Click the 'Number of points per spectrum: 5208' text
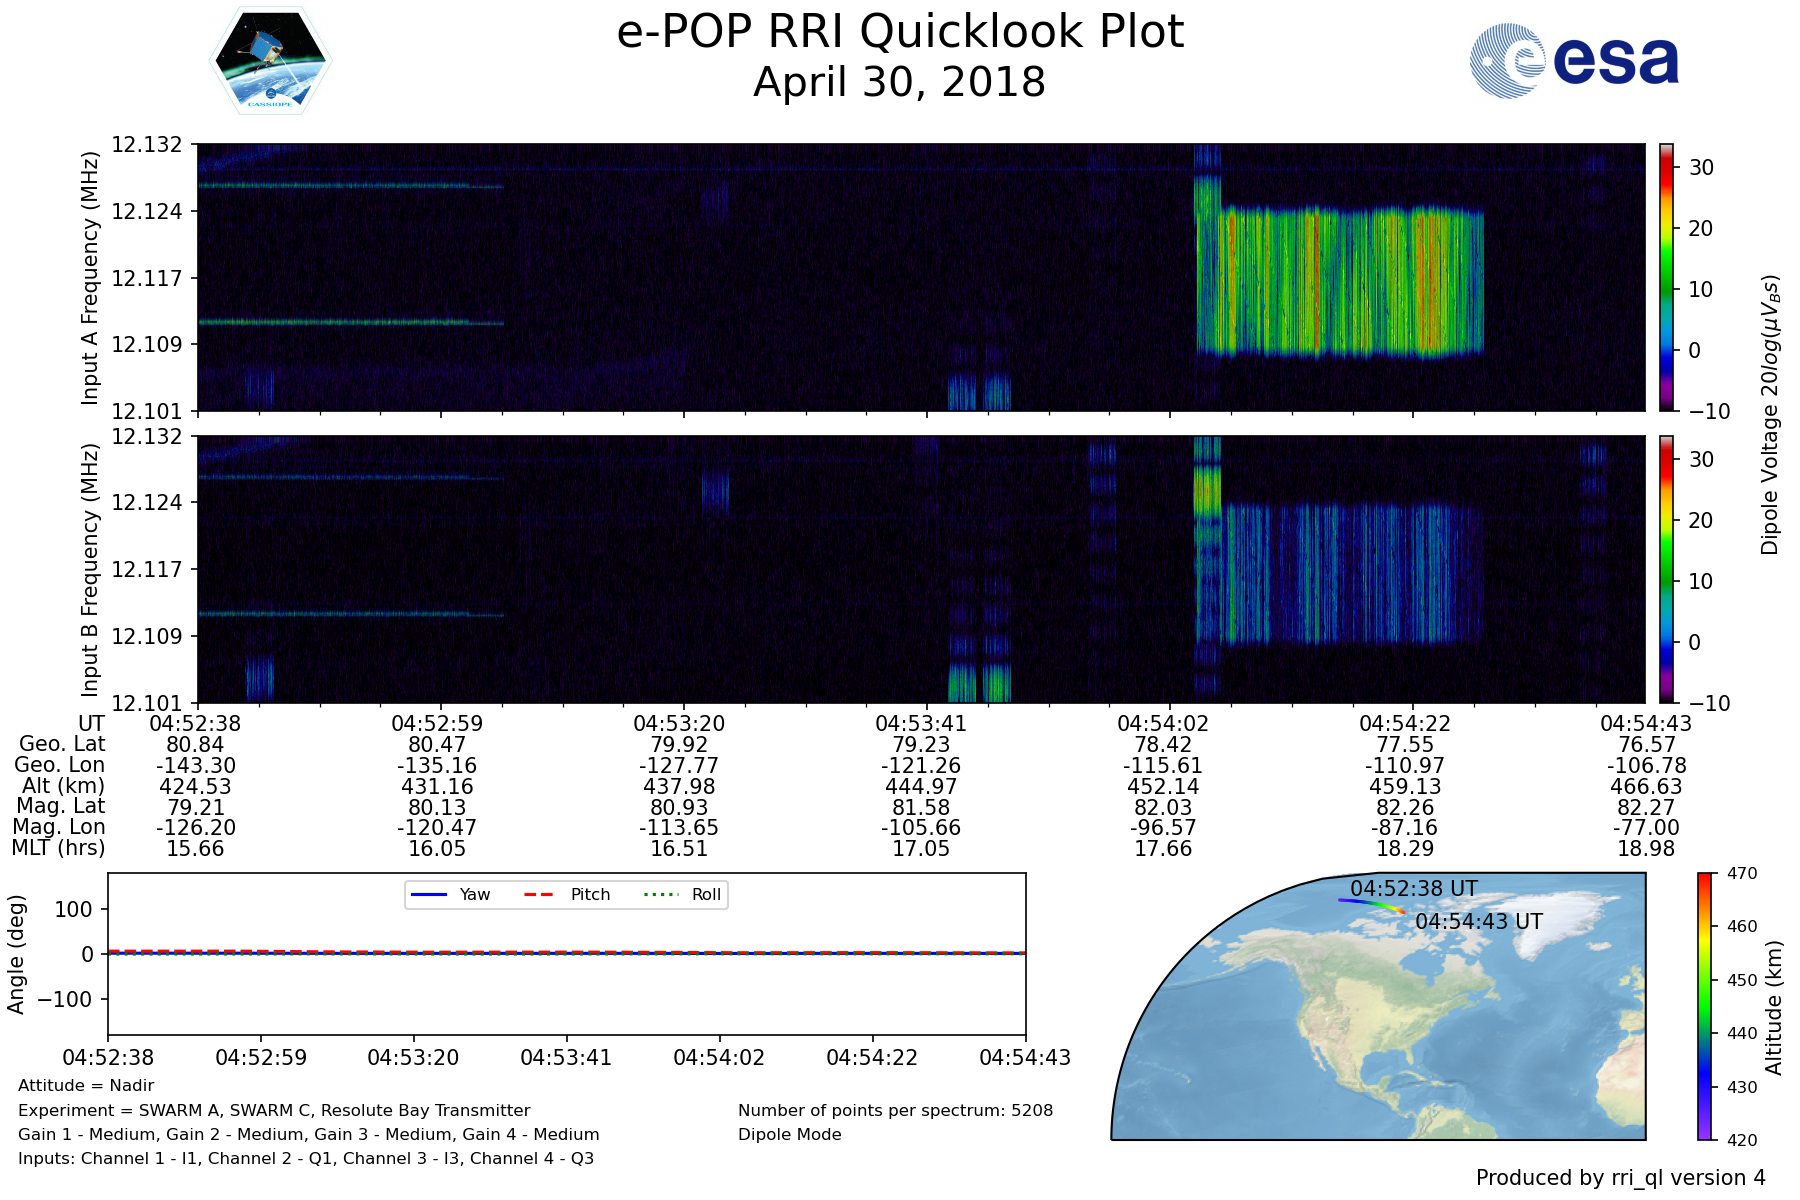Screen dimensions: 1800x1200 tap(895, 1110)
